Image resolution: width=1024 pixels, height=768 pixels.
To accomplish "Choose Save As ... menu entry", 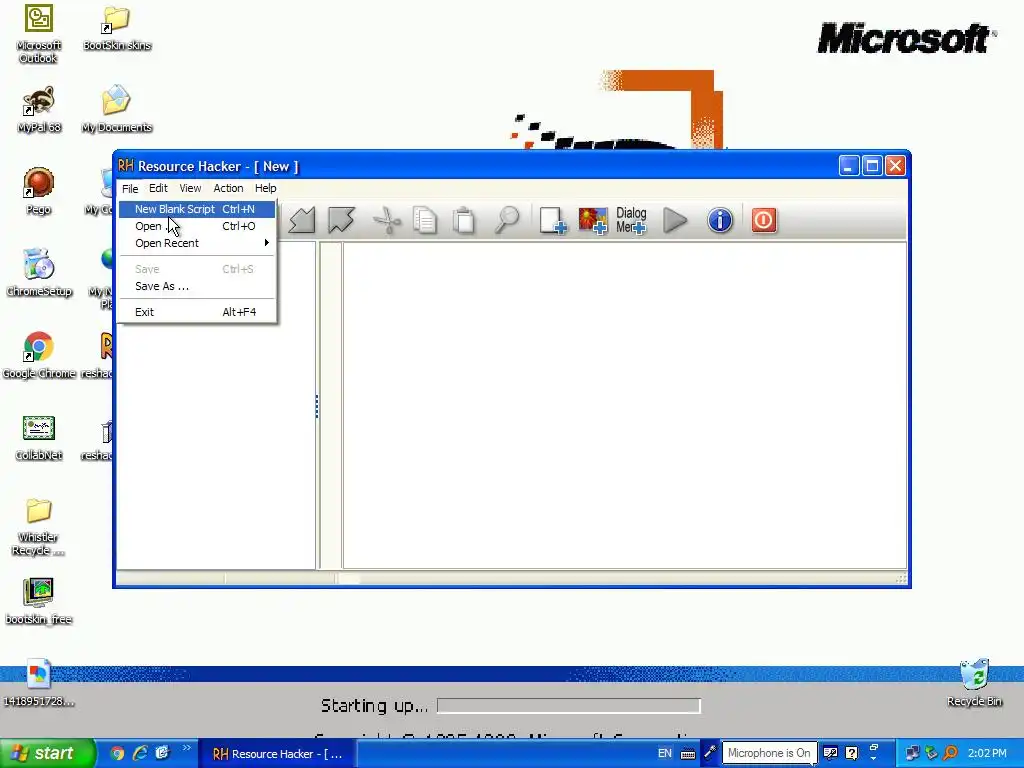I will point(197,286).
